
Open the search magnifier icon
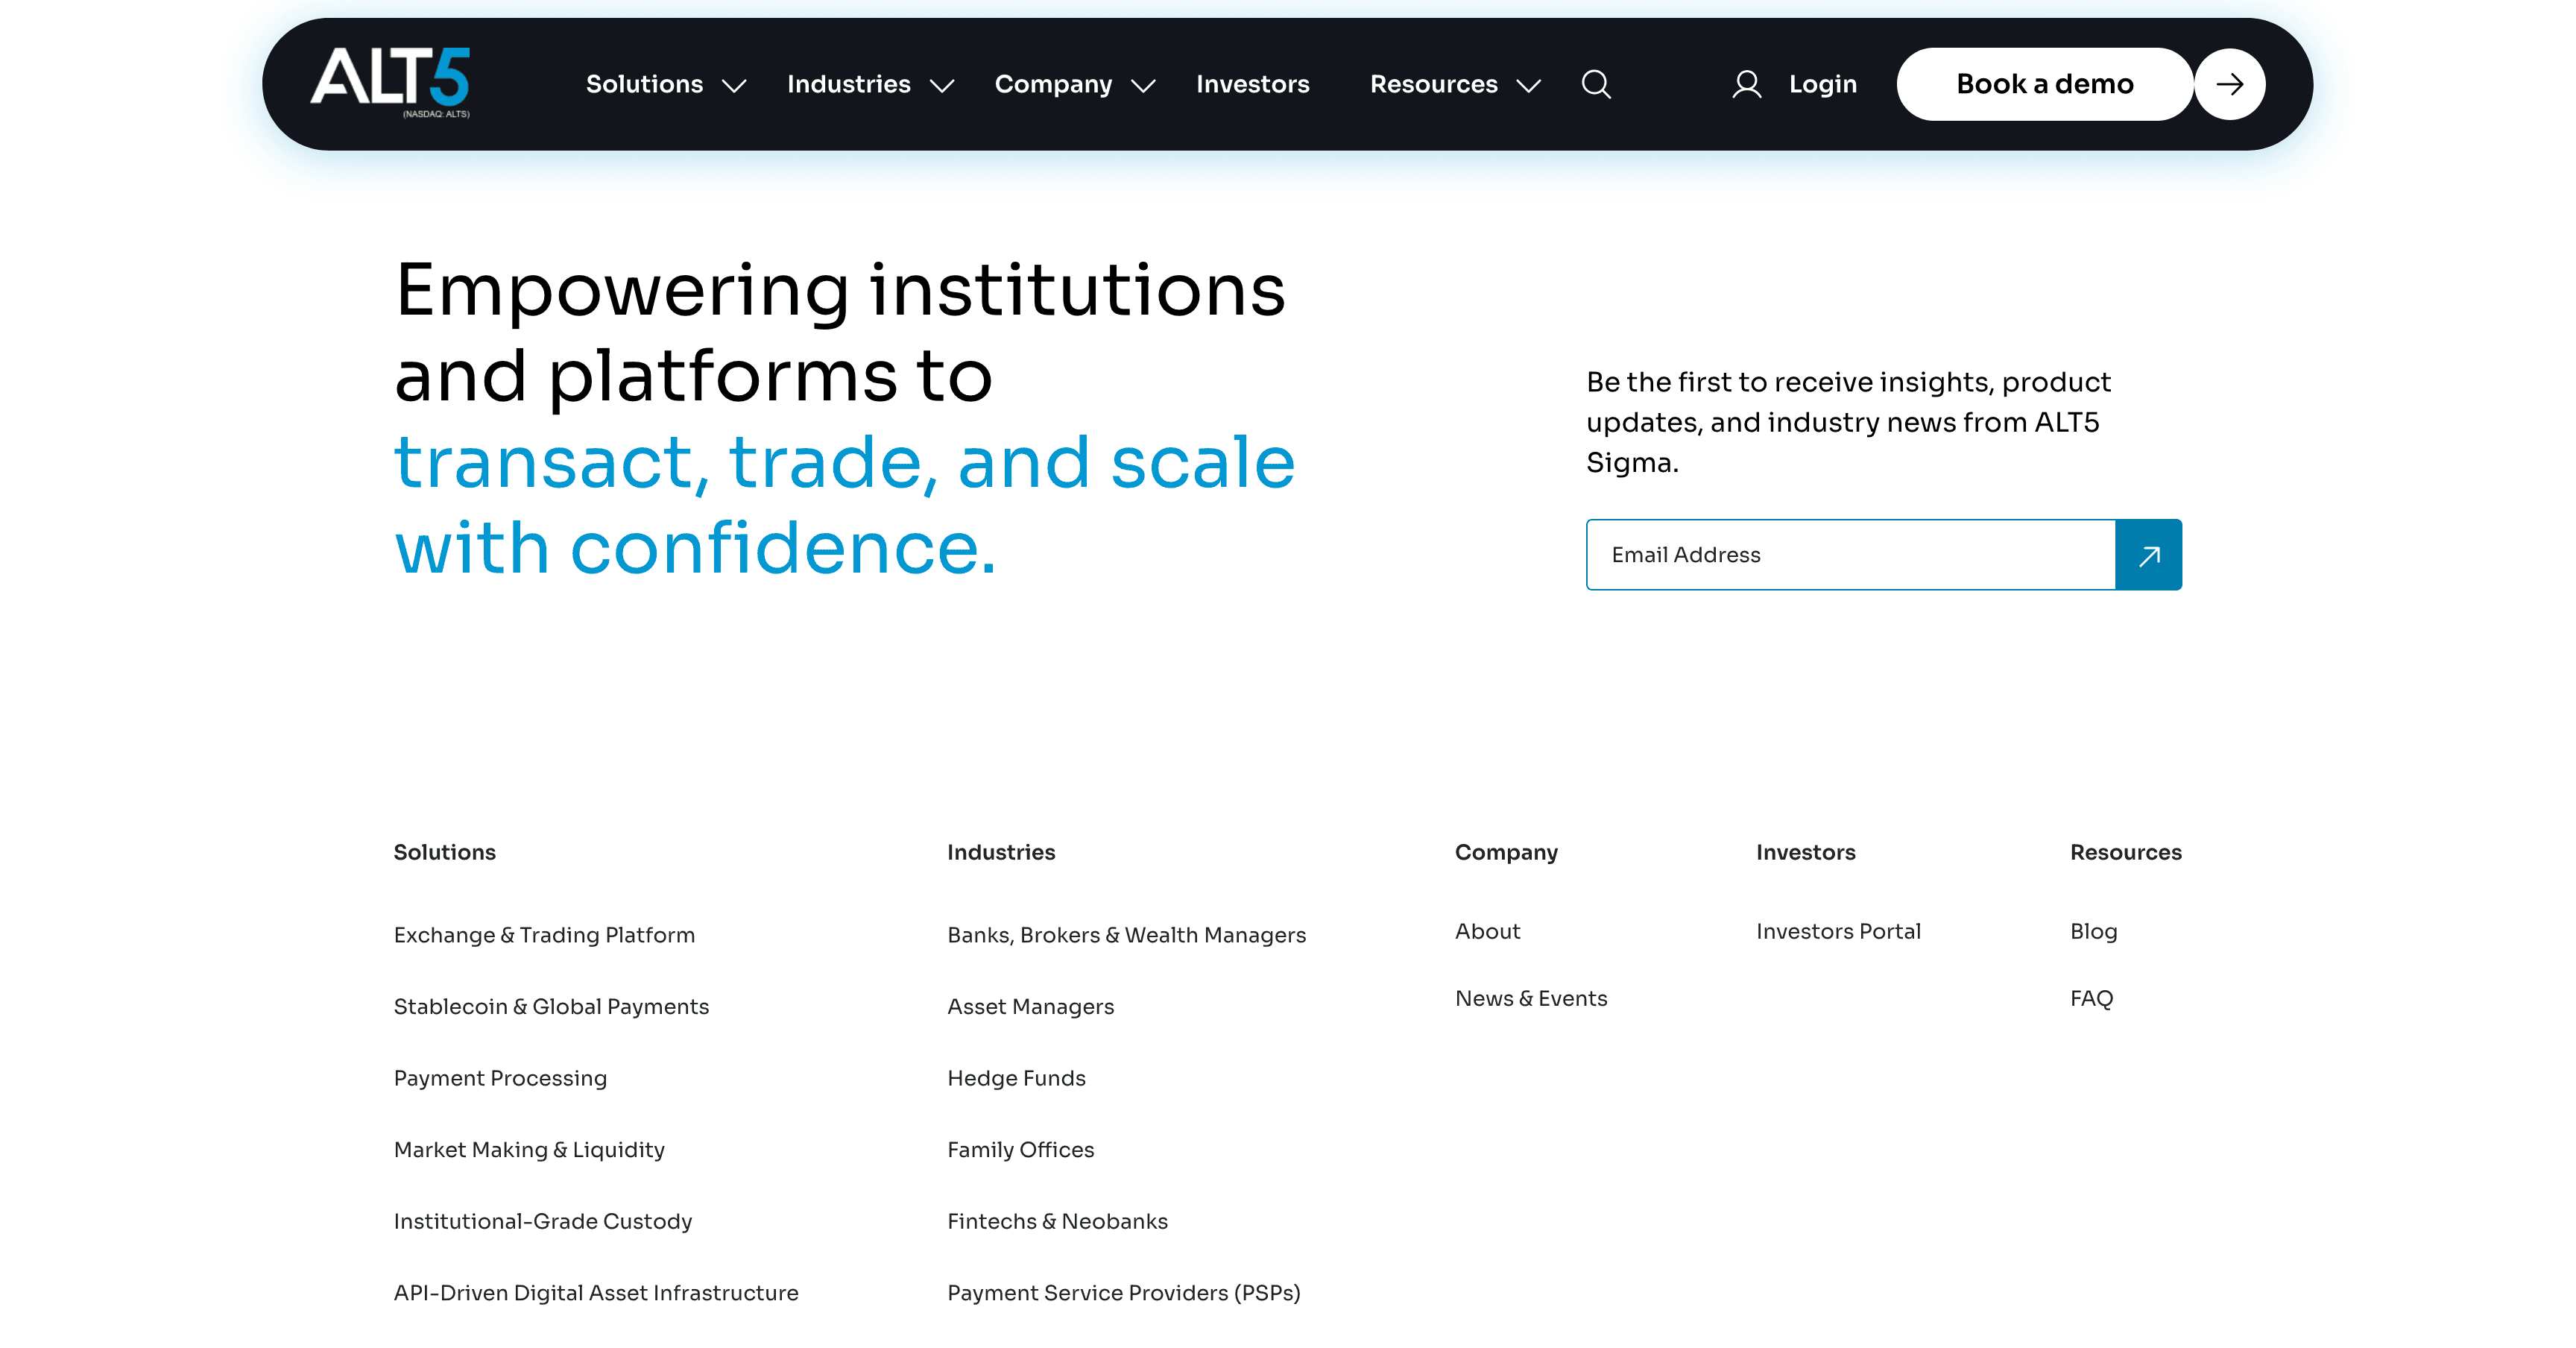(x=1595, y=84)
